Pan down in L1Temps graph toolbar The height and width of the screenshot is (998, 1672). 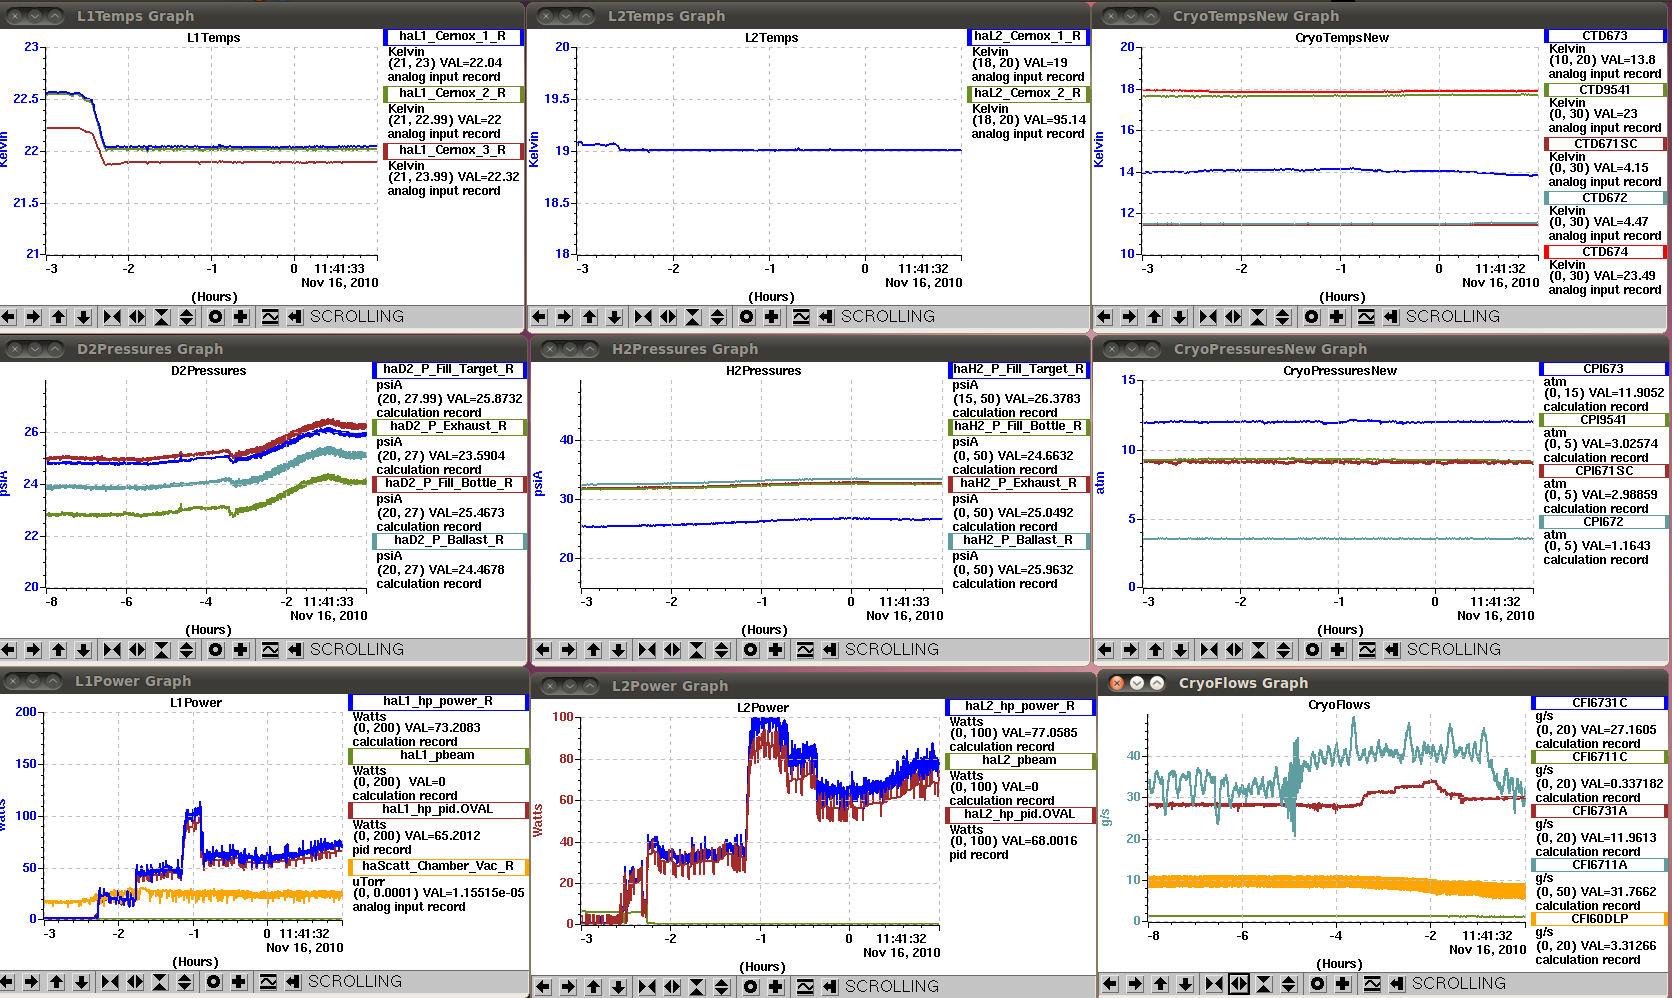click(84, 317)
